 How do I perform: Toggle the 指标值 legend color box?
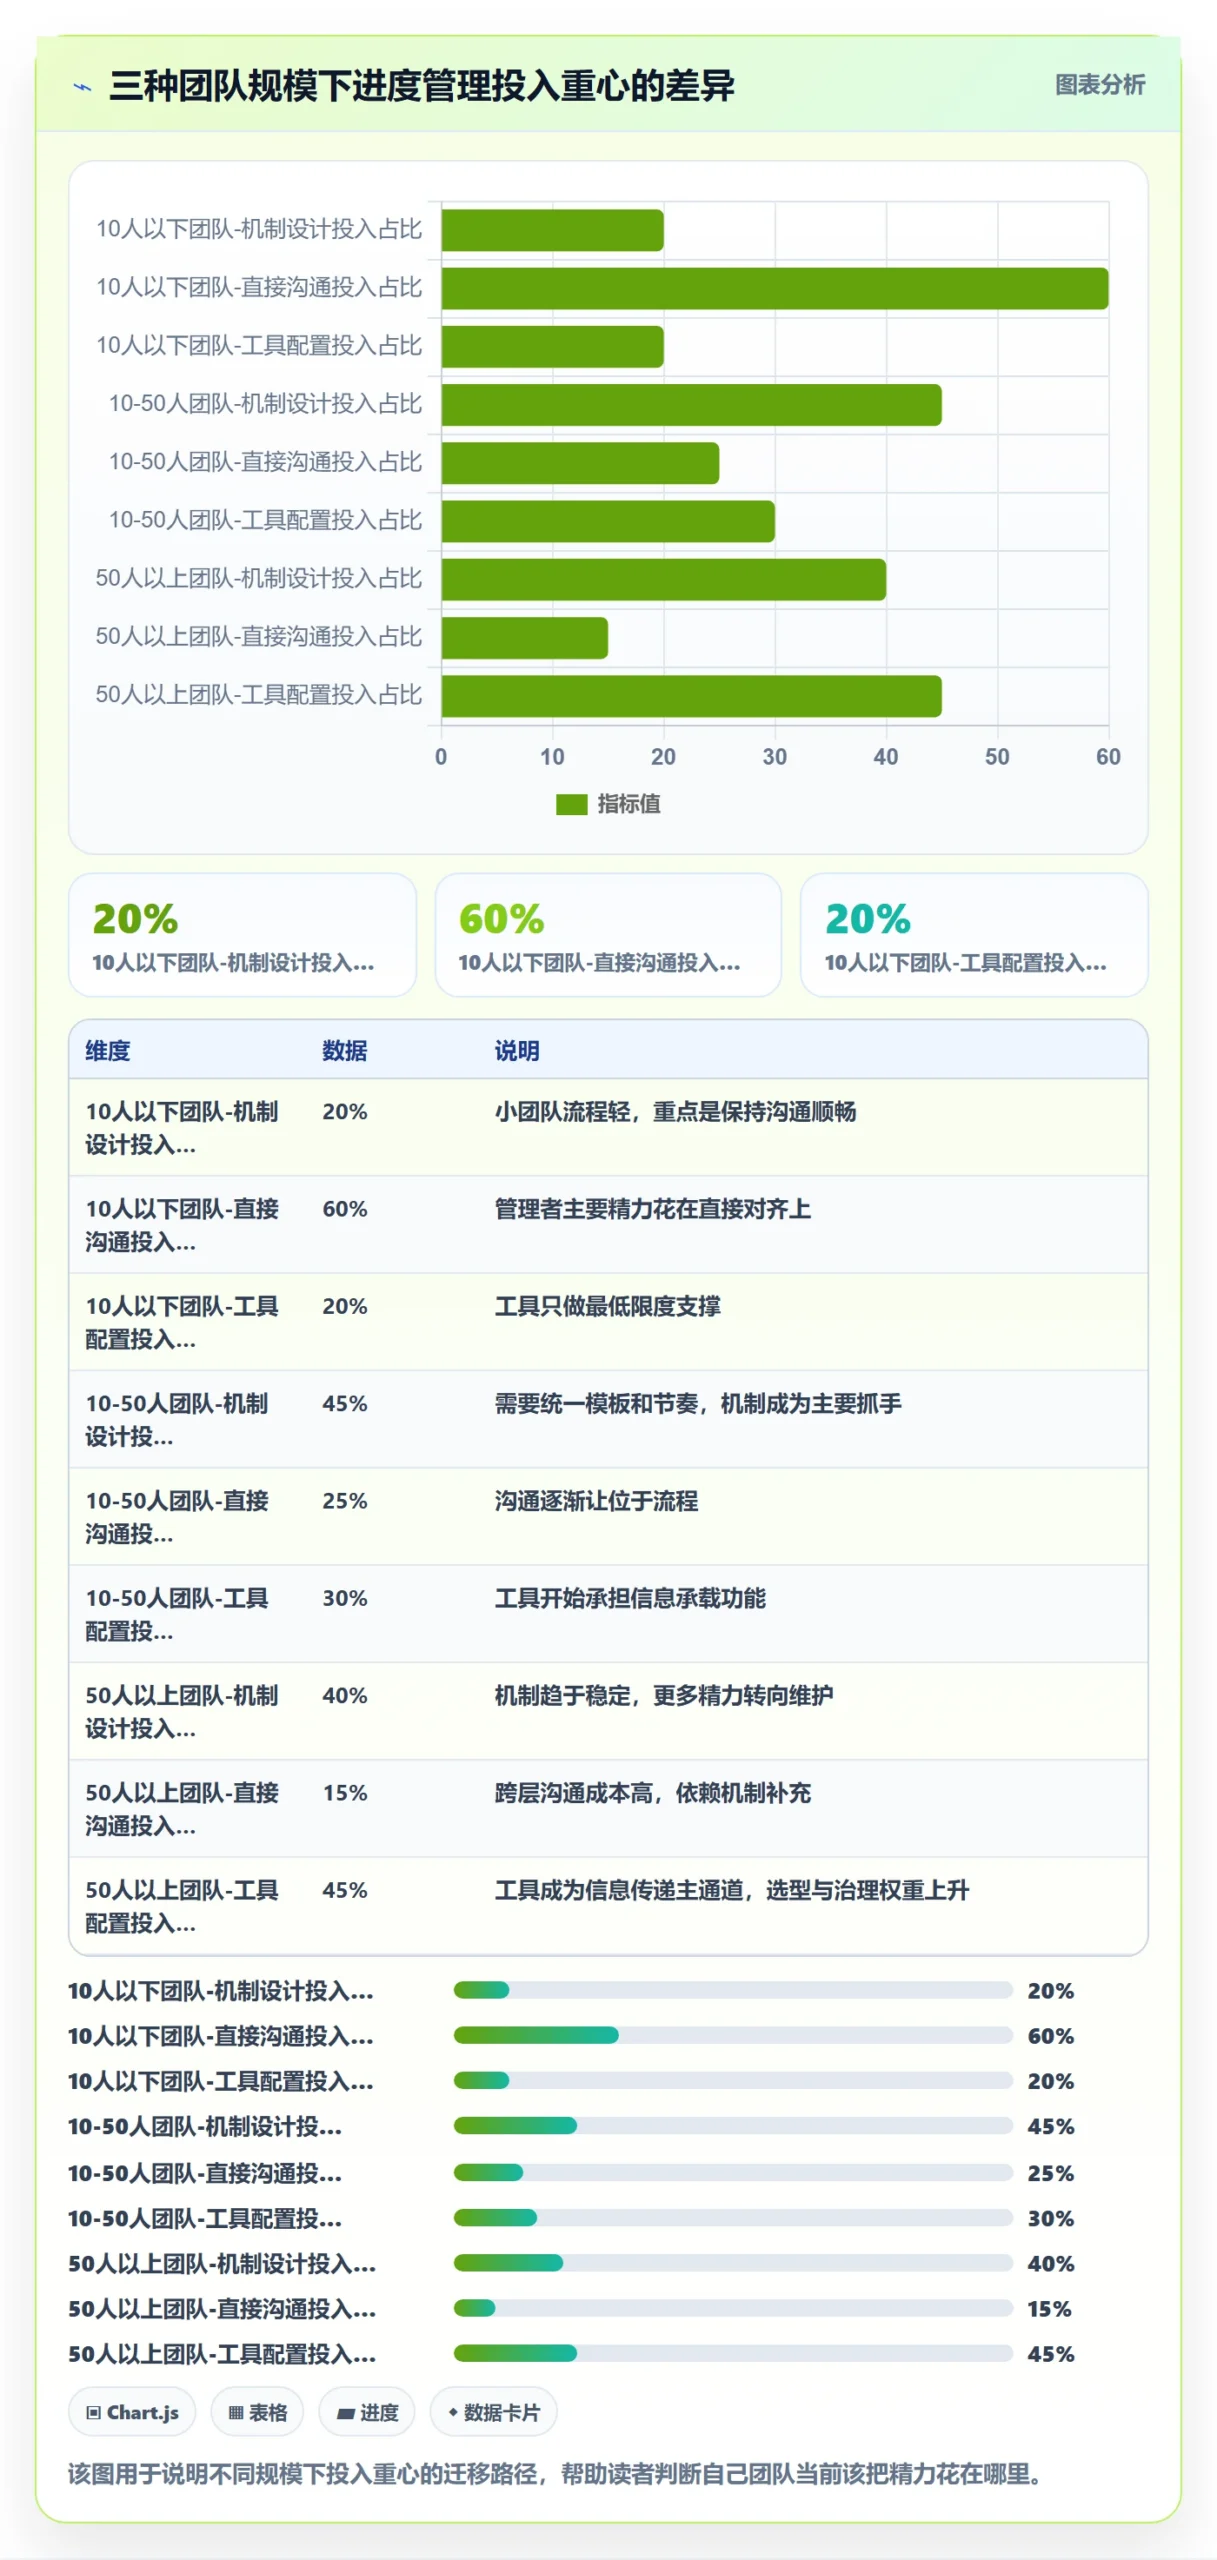pyautogui.click(x=571, y=804)
